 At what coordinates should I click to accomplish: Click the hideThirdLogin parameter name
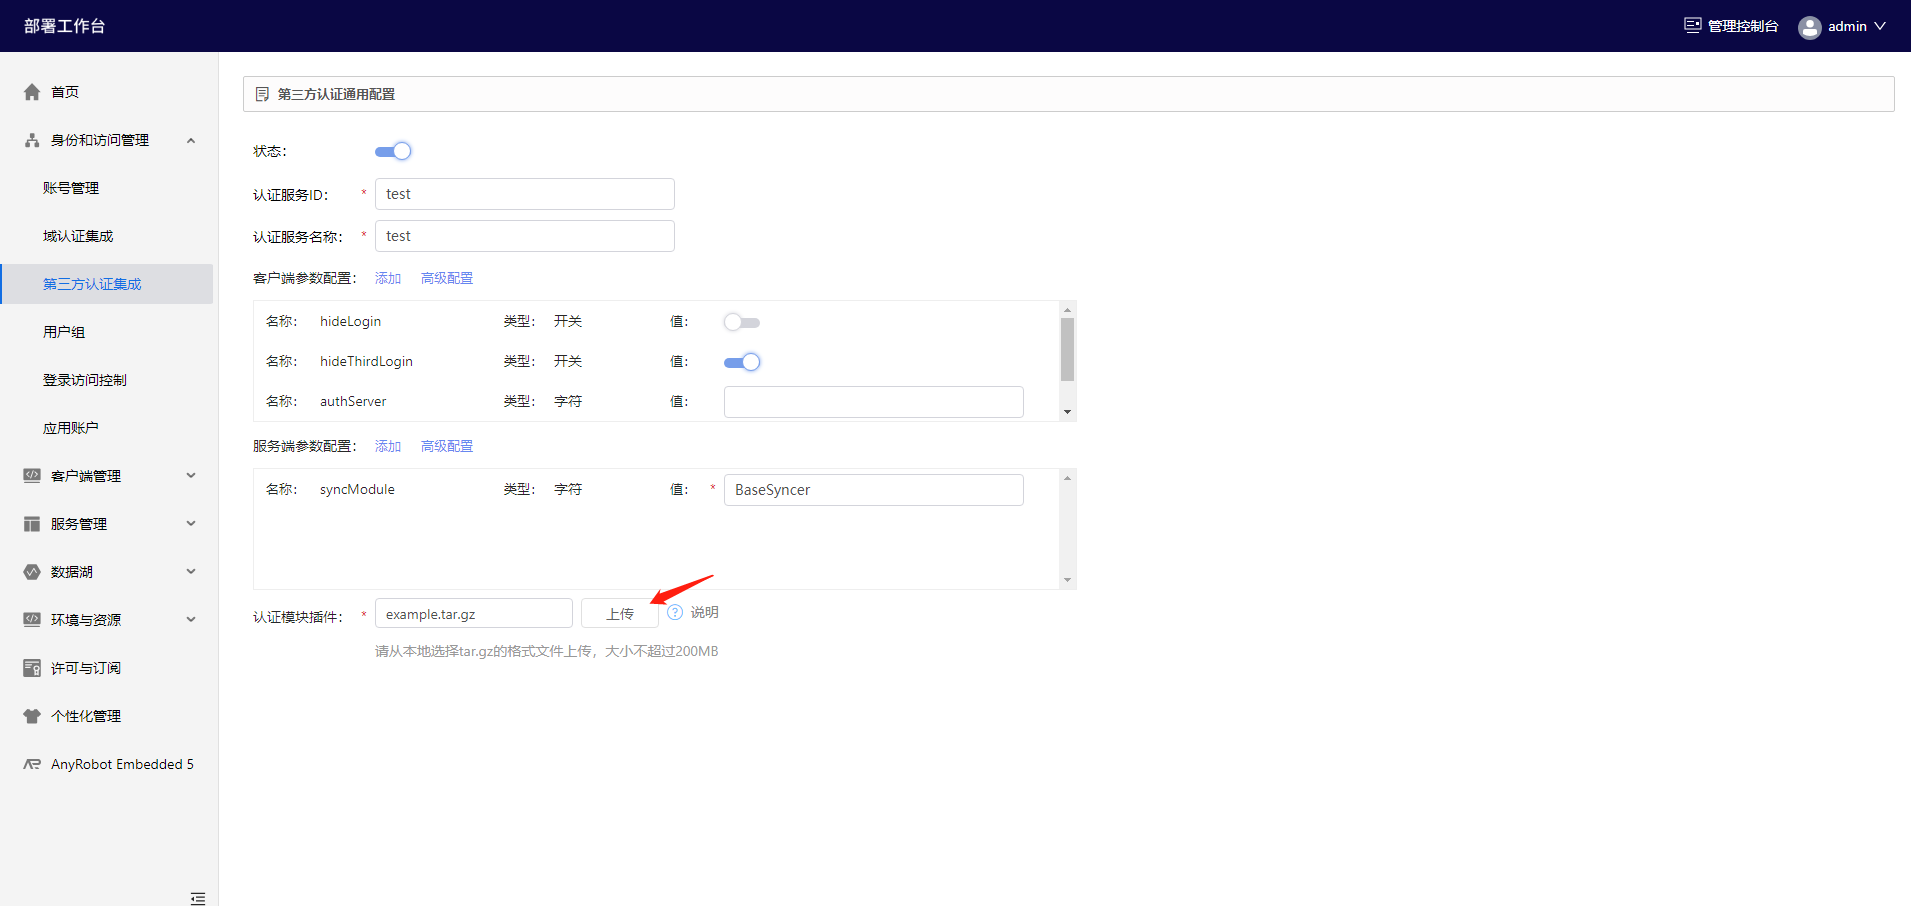point(366,361)
